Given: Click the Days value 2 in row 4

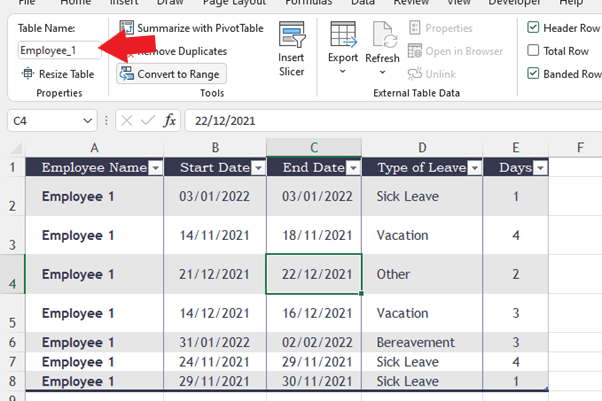Looking at the screenshot, I should click(x=516, y=274).
